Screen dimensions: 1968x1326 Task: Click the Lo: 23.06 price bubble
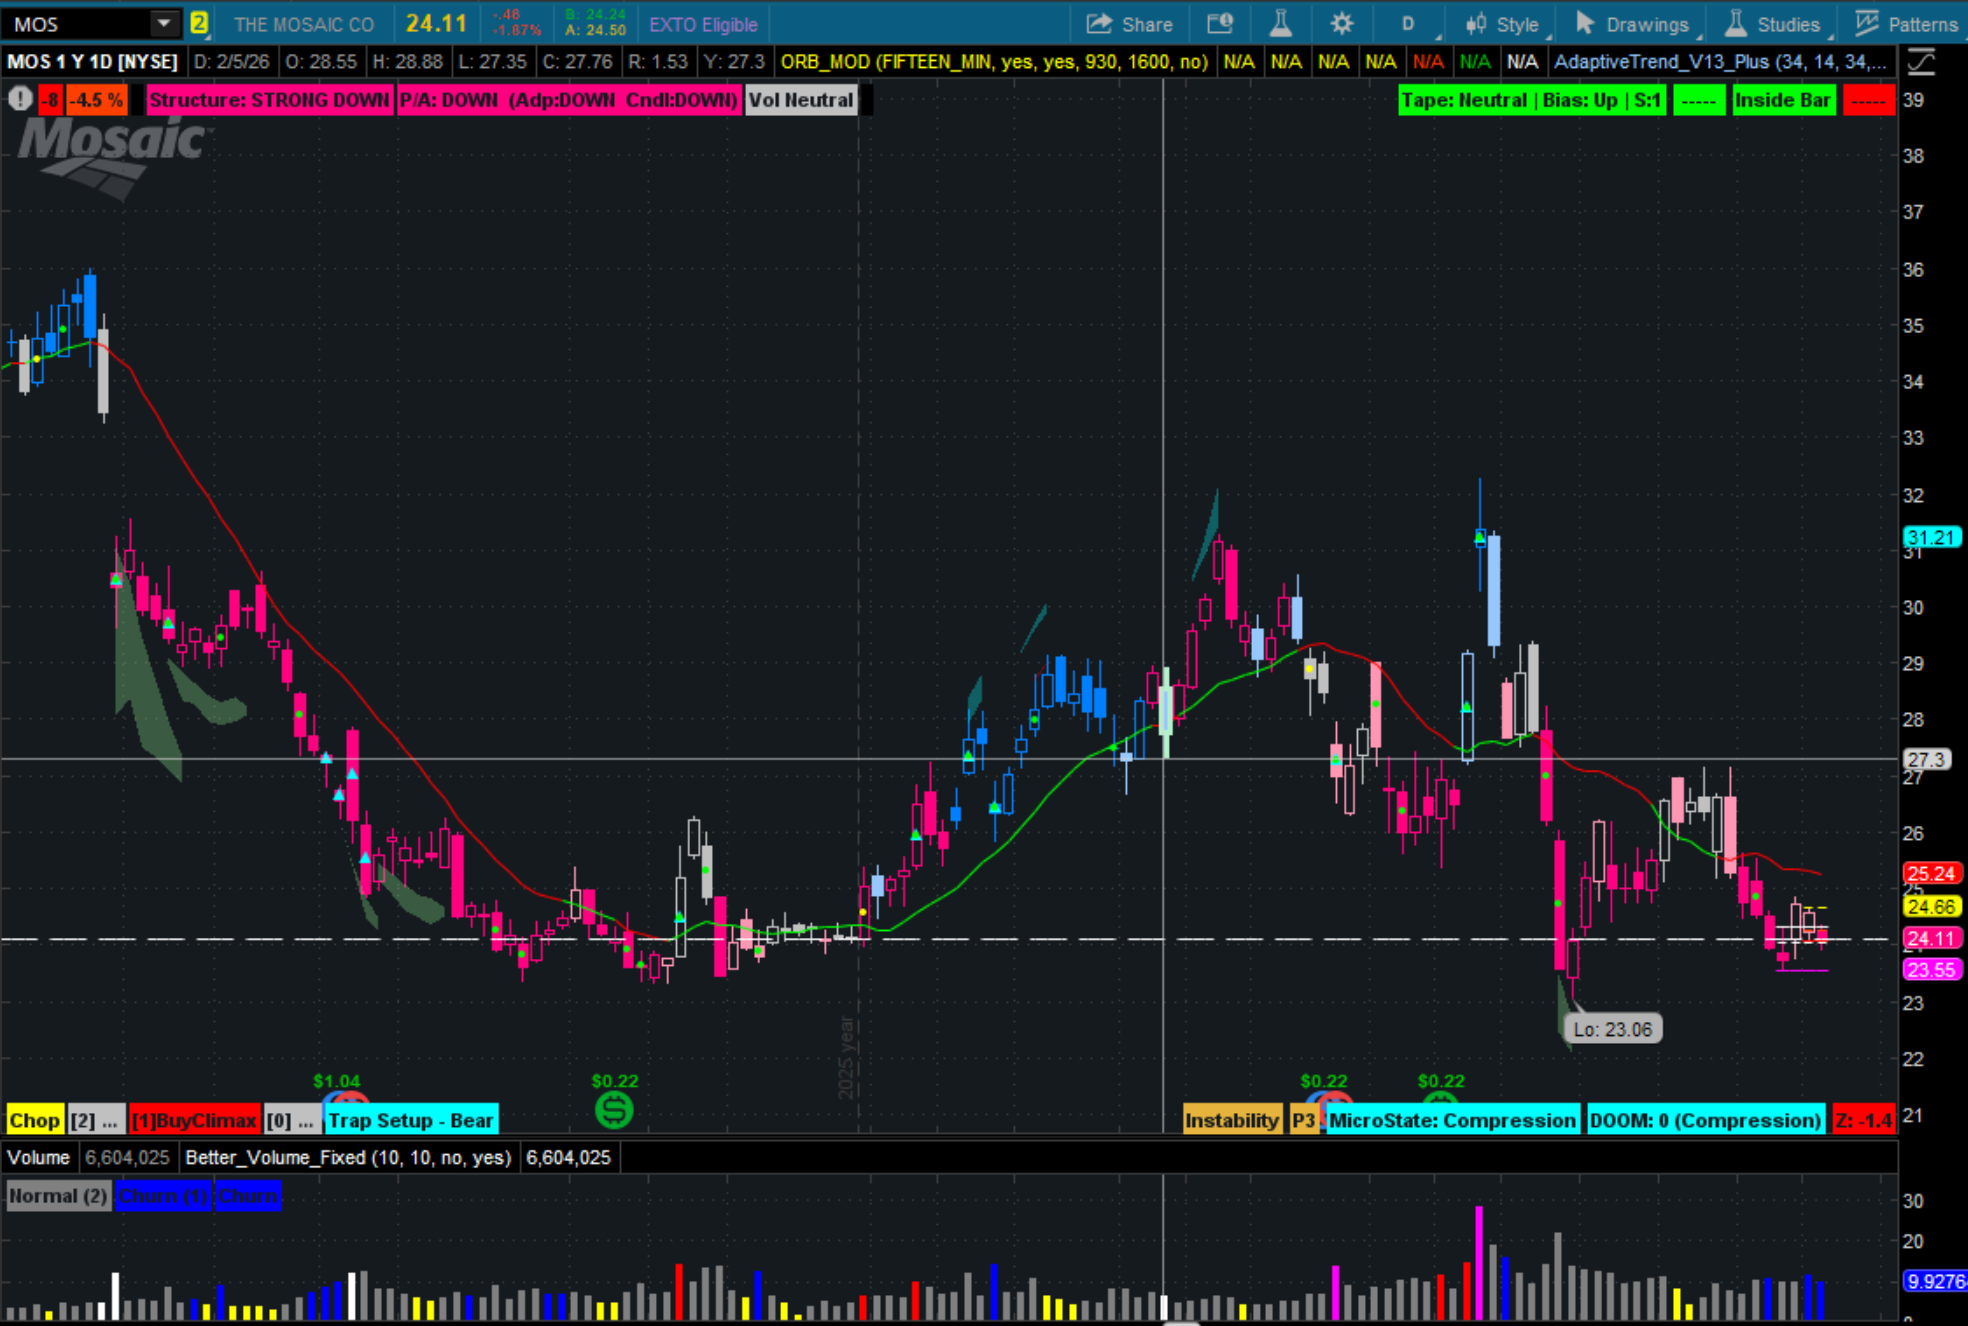(x=1612, y=1029)
